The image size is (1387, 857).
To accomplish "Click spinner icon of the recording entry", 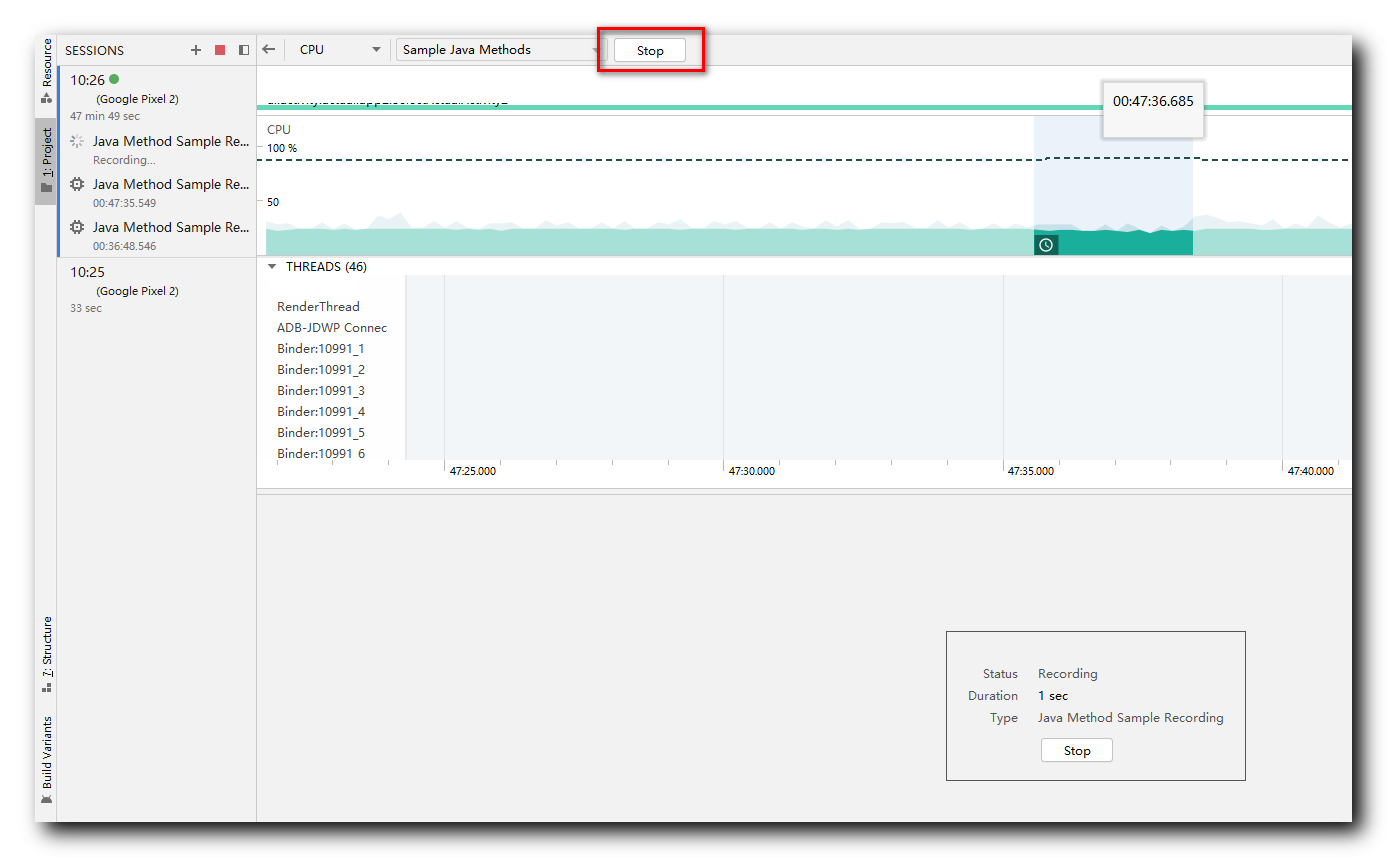I will click(x=77, y=142).
